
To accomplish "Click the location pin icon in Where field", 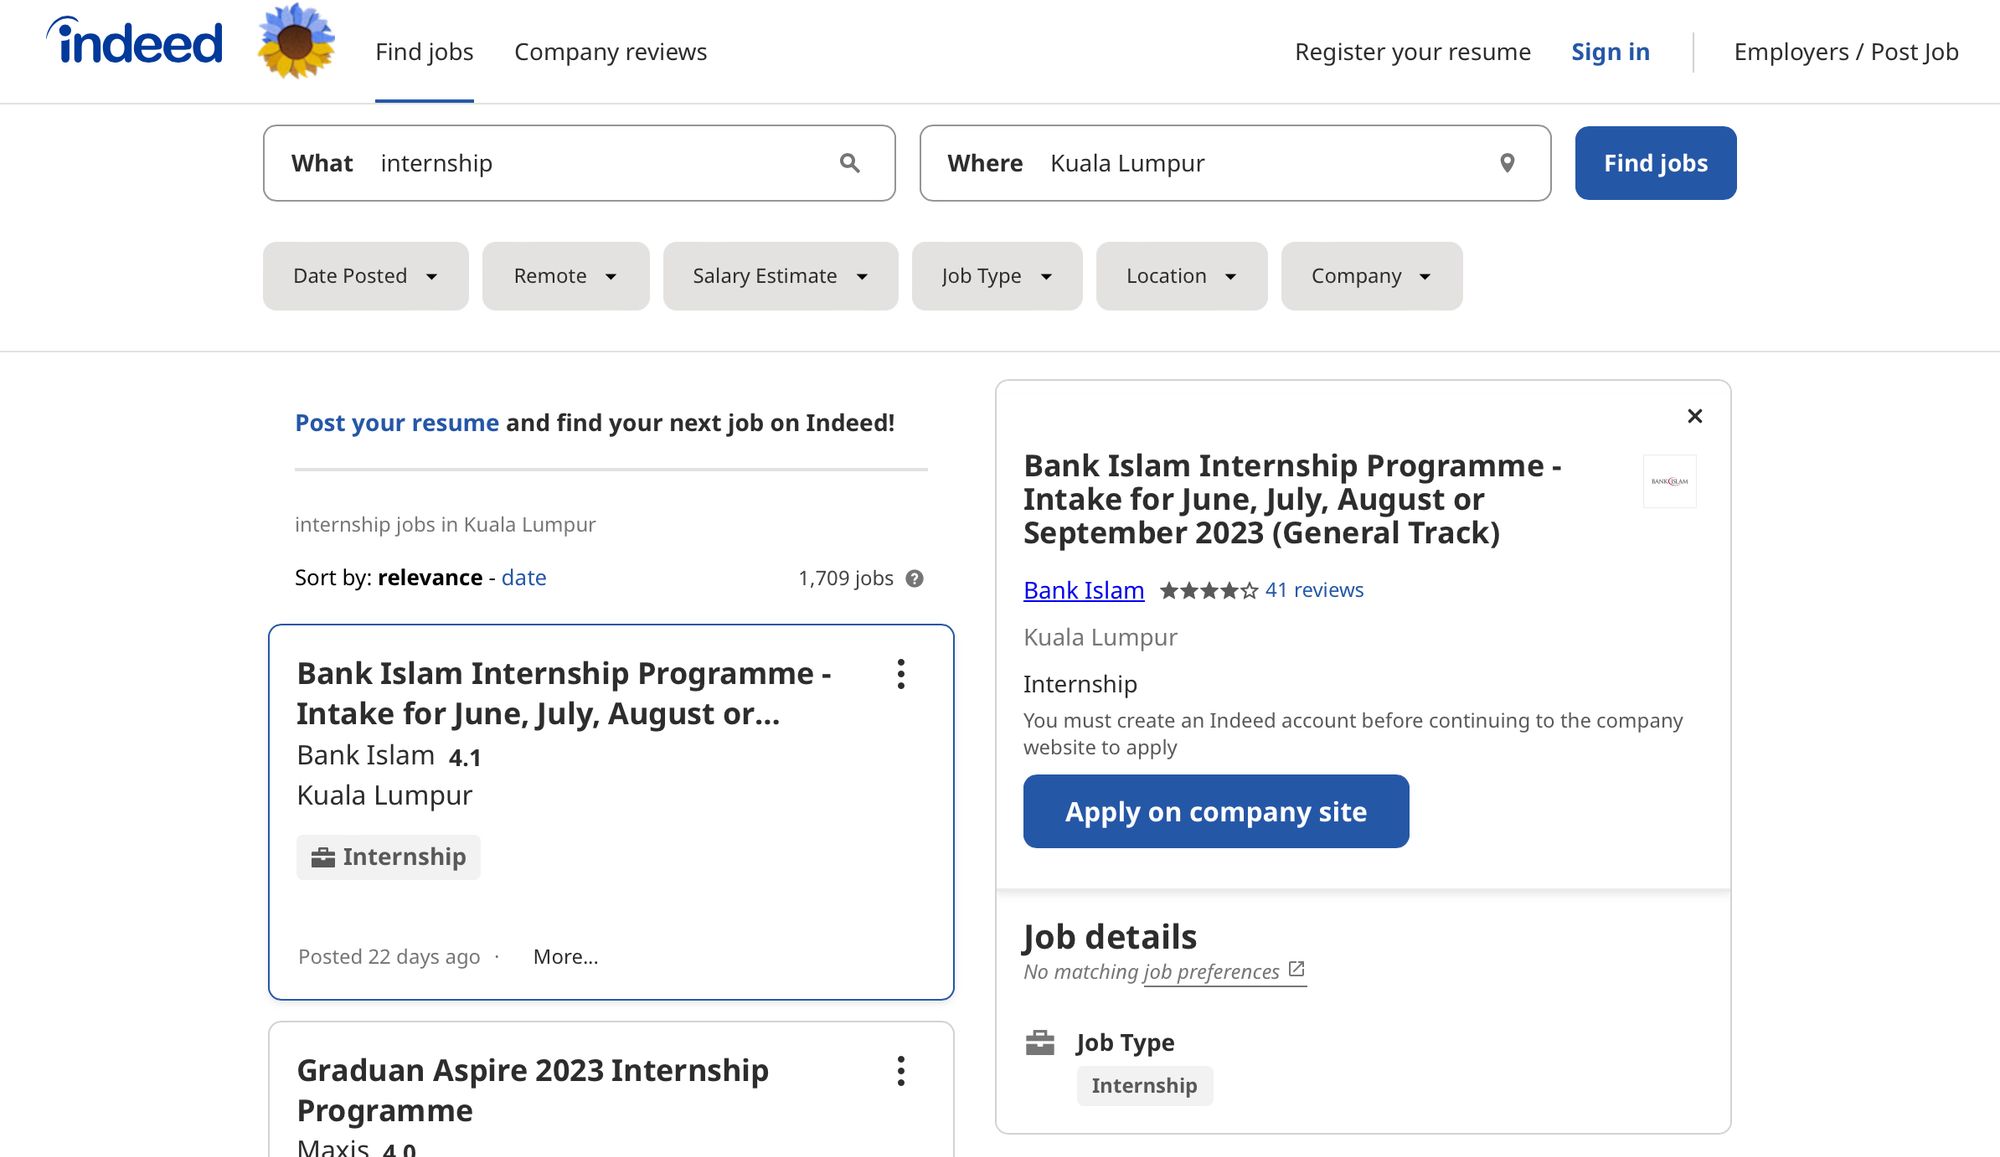I will click(x=1507, y=163).
